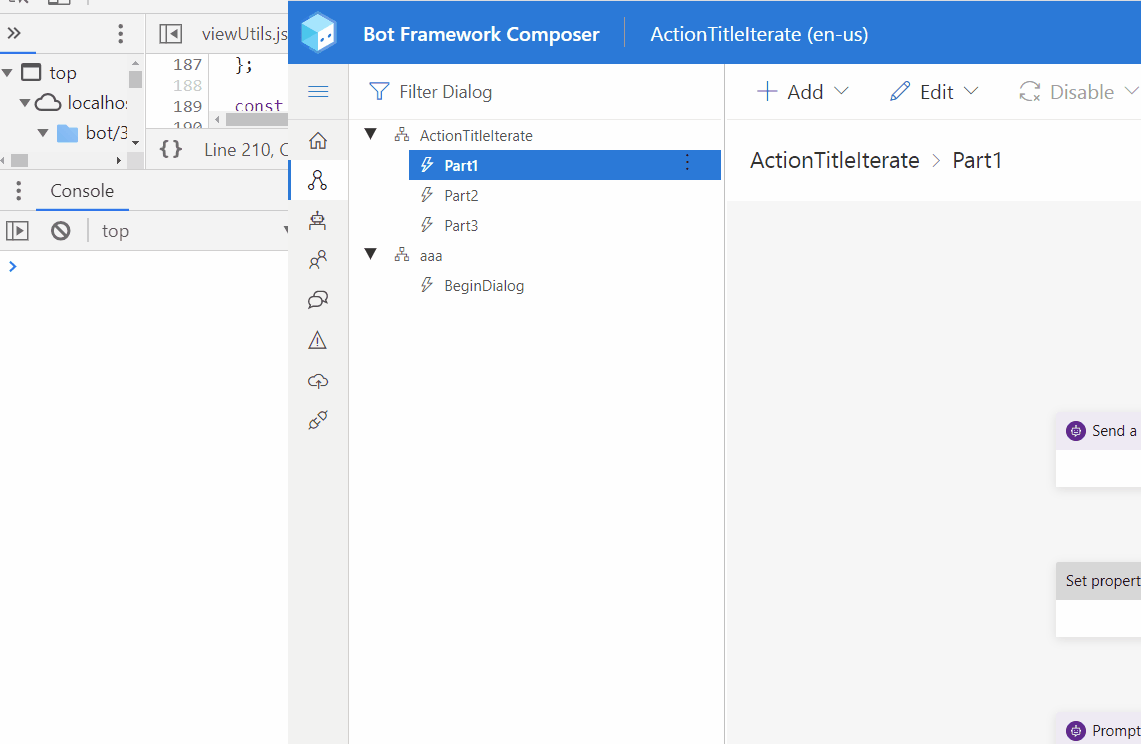Click the Bot Framework Composer logo

click(319, 33)
